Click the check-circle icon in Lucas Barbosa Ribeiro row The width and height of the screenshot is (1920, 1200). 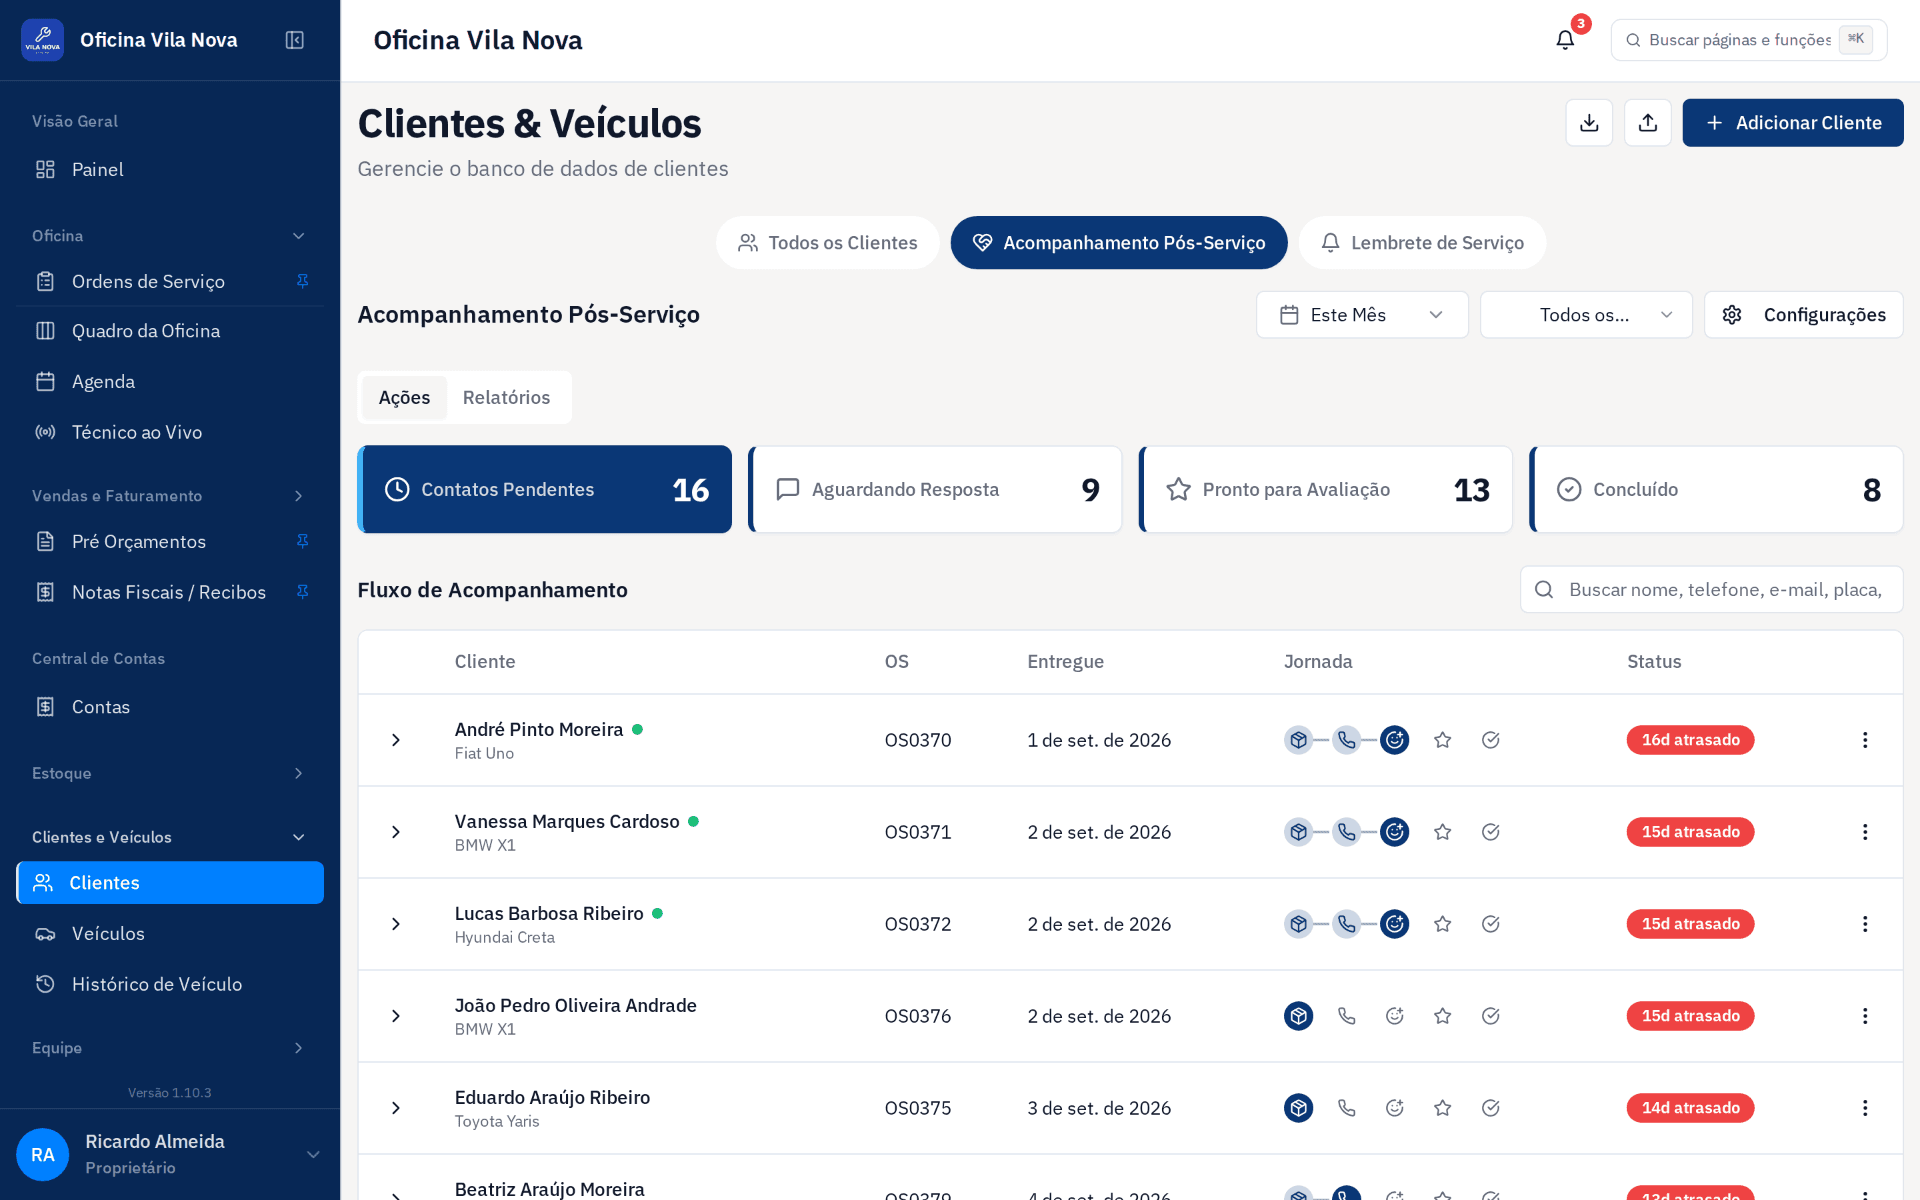click(1490, 924)
